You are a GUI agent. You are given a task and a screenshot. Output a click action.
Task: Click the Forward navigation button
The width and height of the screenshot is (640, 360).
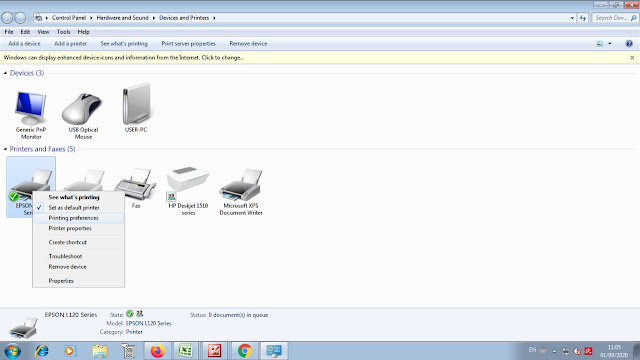pyautogui.click(x=20, y=18)
